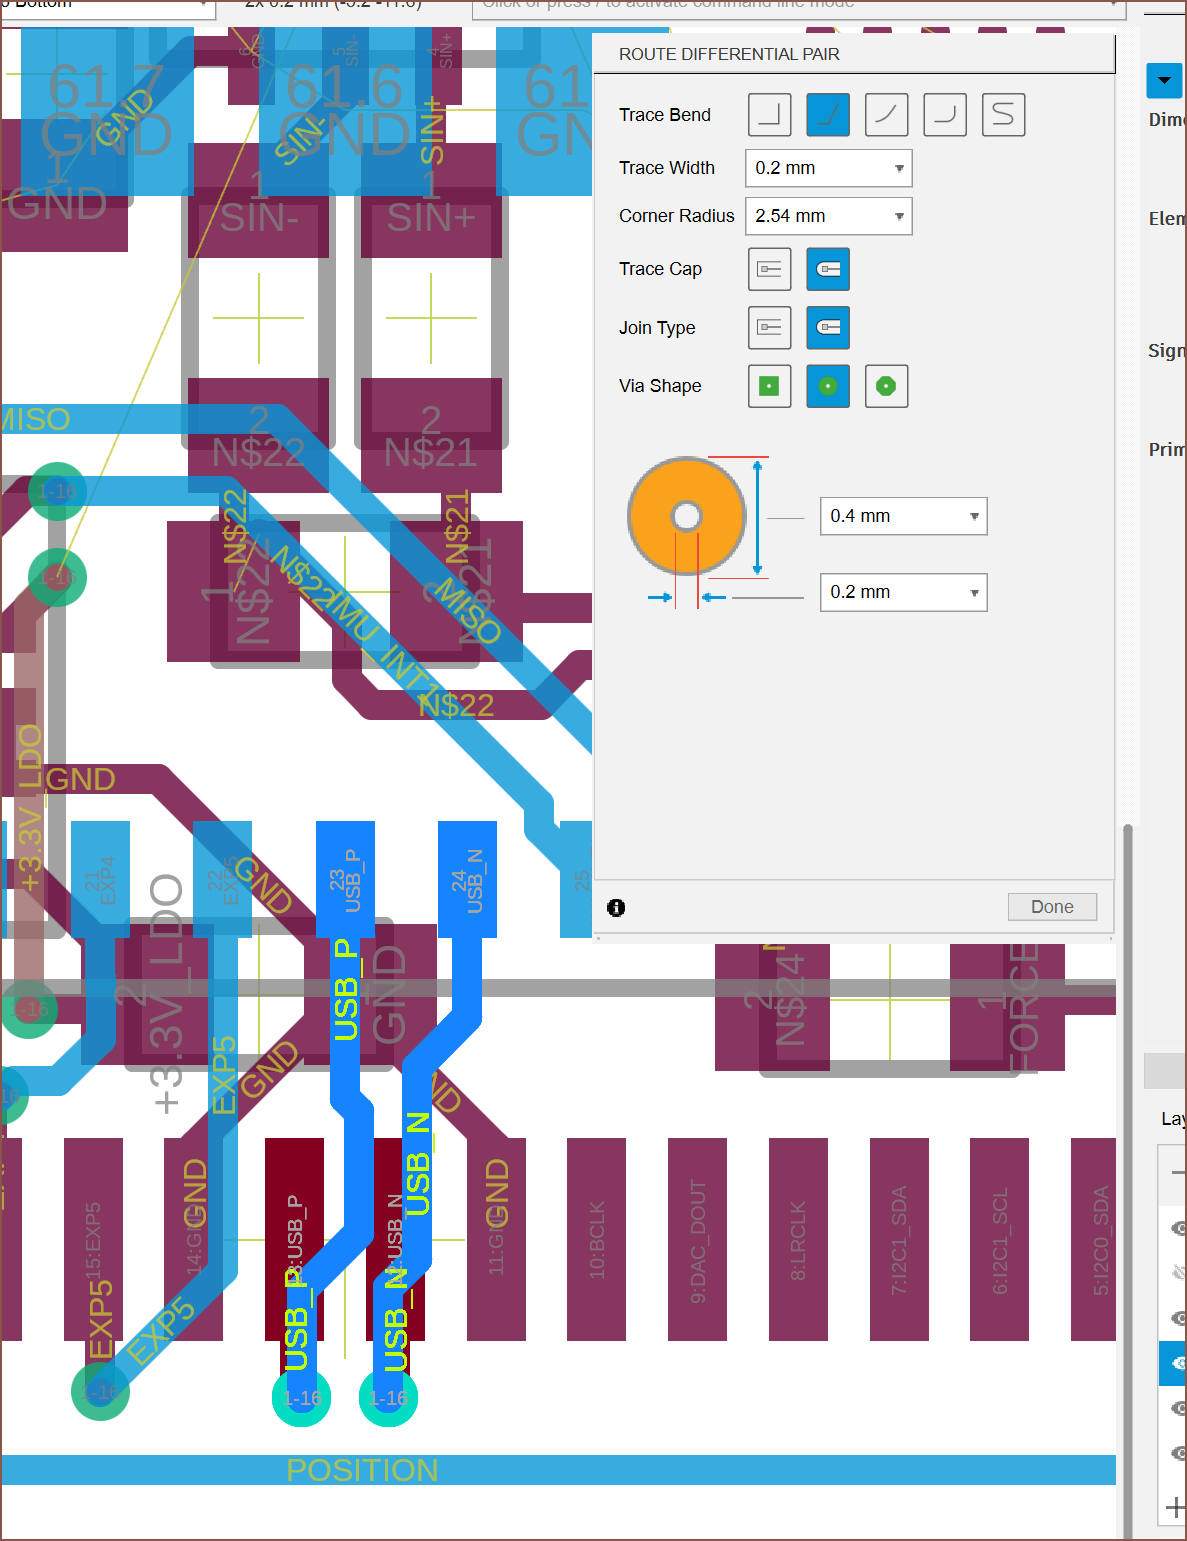1187x1541 pixels.
Task: Open the Corner Radius dropdown
Action: (x=828, y=216)
